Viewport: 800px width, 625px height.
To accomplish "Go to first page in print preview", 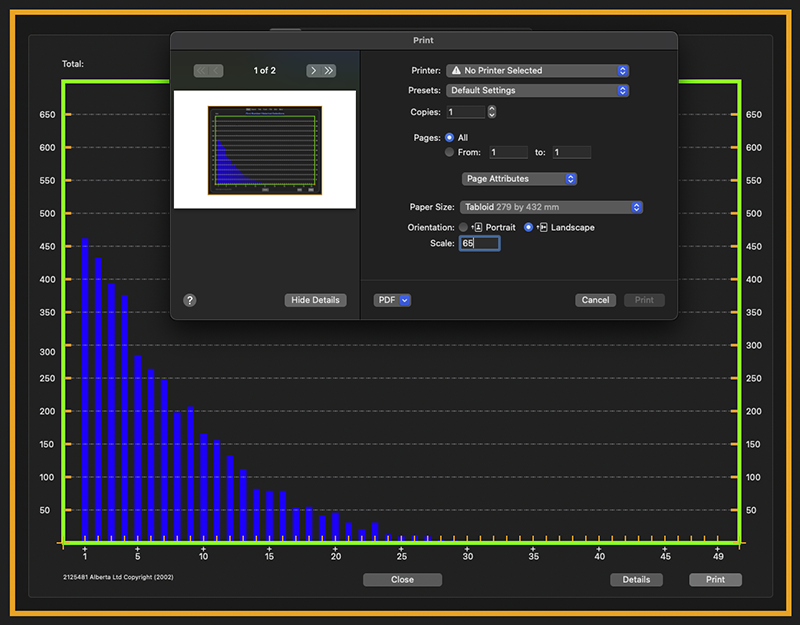I will [201, 71].
